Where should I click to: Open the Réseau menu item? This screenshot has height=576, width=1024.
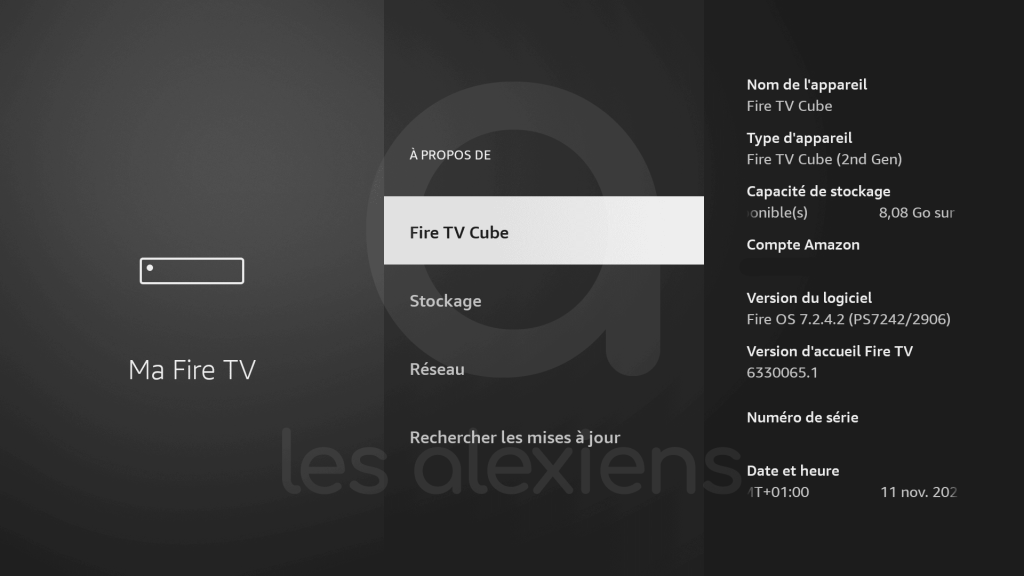pos(437,369)
